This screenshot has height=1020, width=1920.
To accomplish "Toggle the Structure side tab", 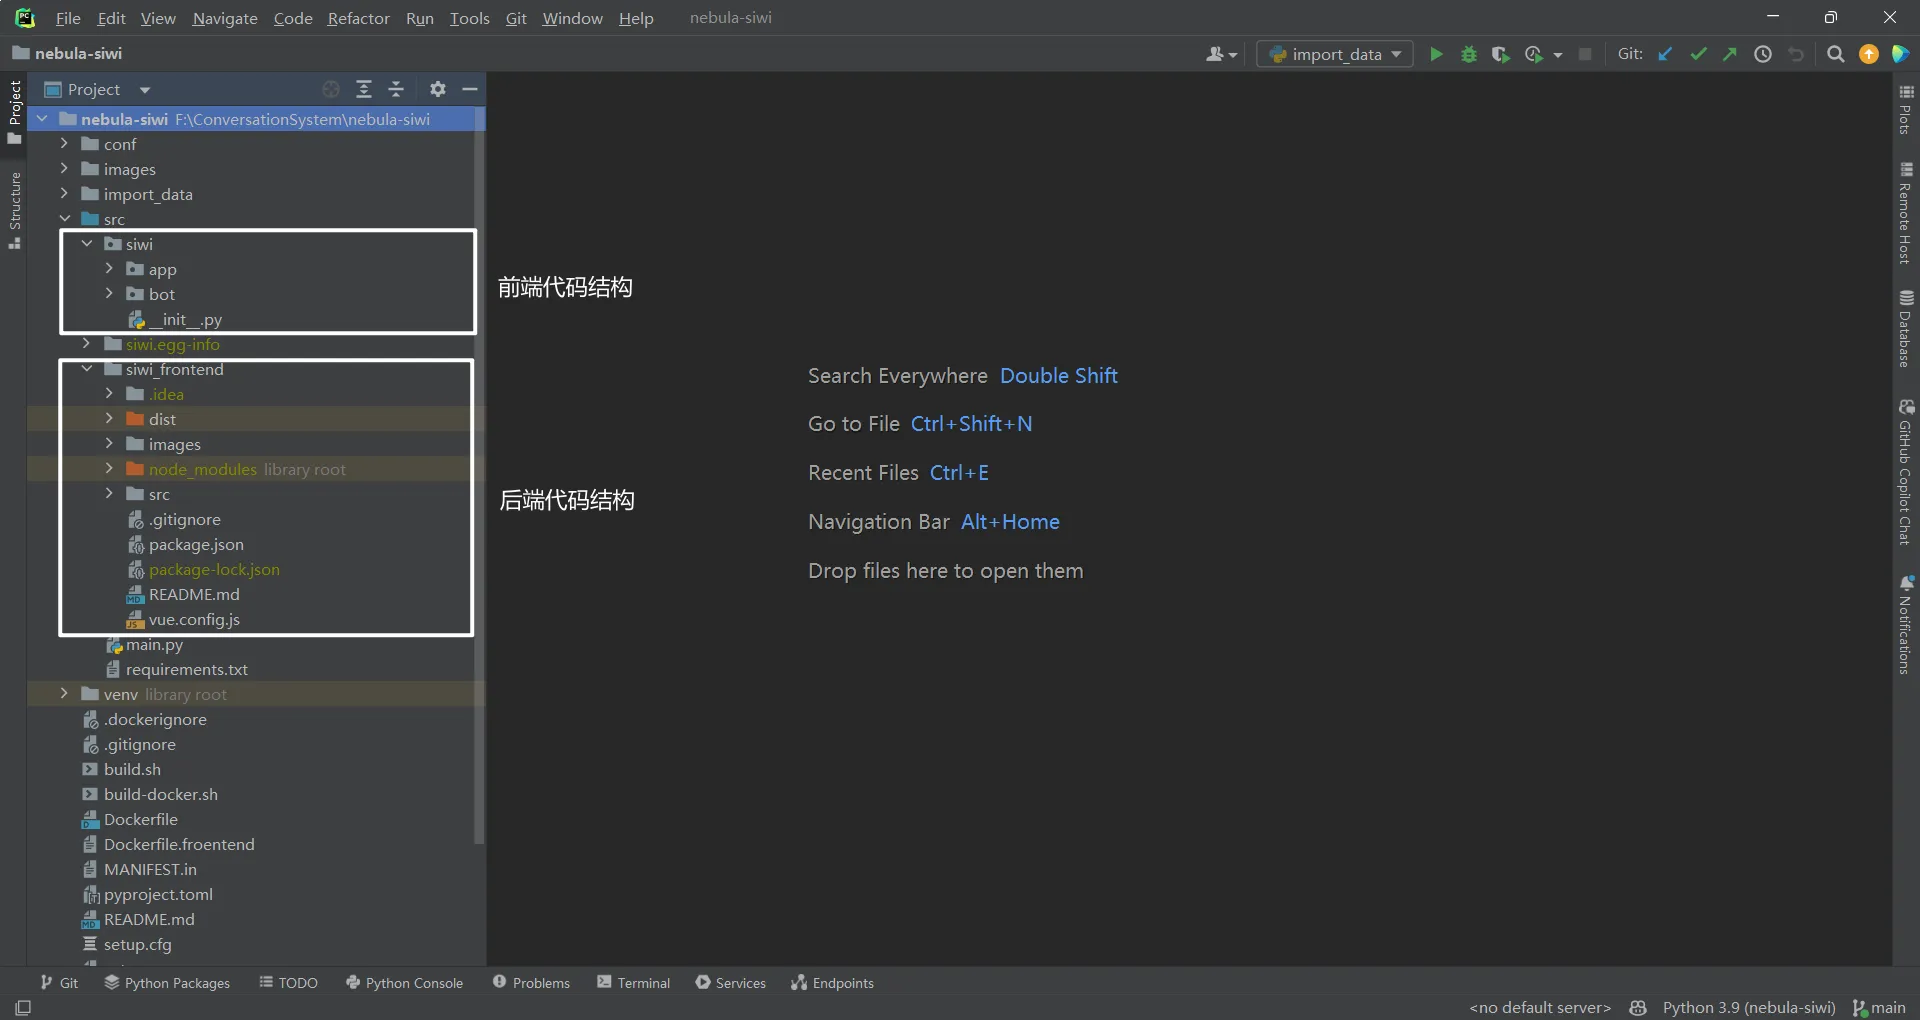I will [14, 210].
